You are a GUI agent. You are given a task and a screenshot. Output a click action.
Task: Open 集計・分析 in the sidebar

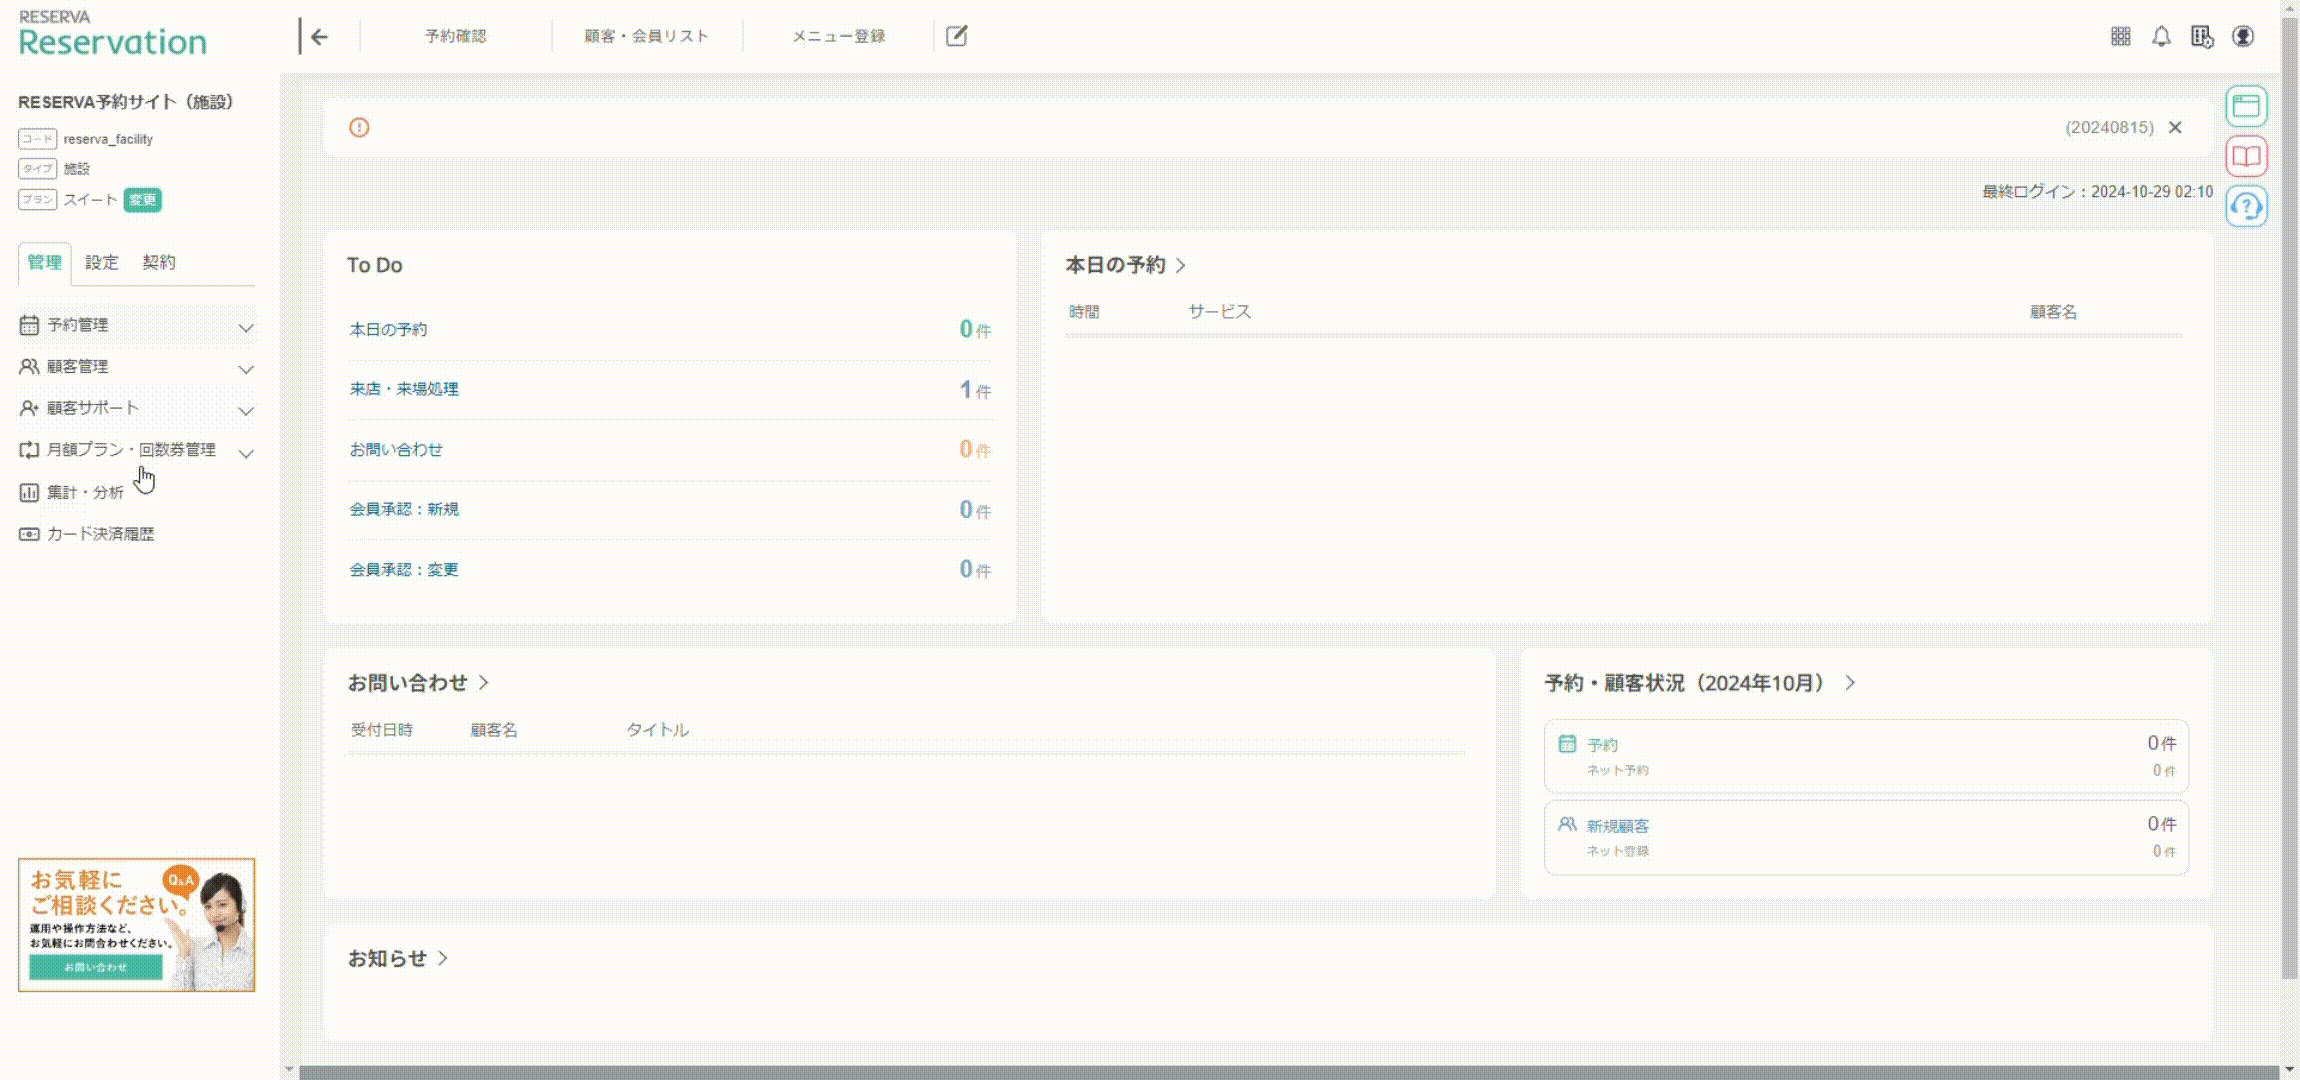pos(85,492)
